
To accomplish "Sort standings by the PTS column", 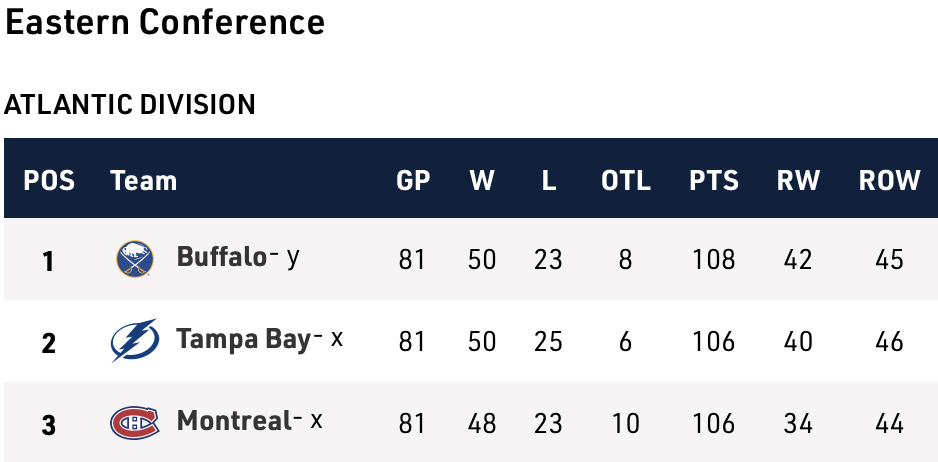I will click(x=714, y=181).
